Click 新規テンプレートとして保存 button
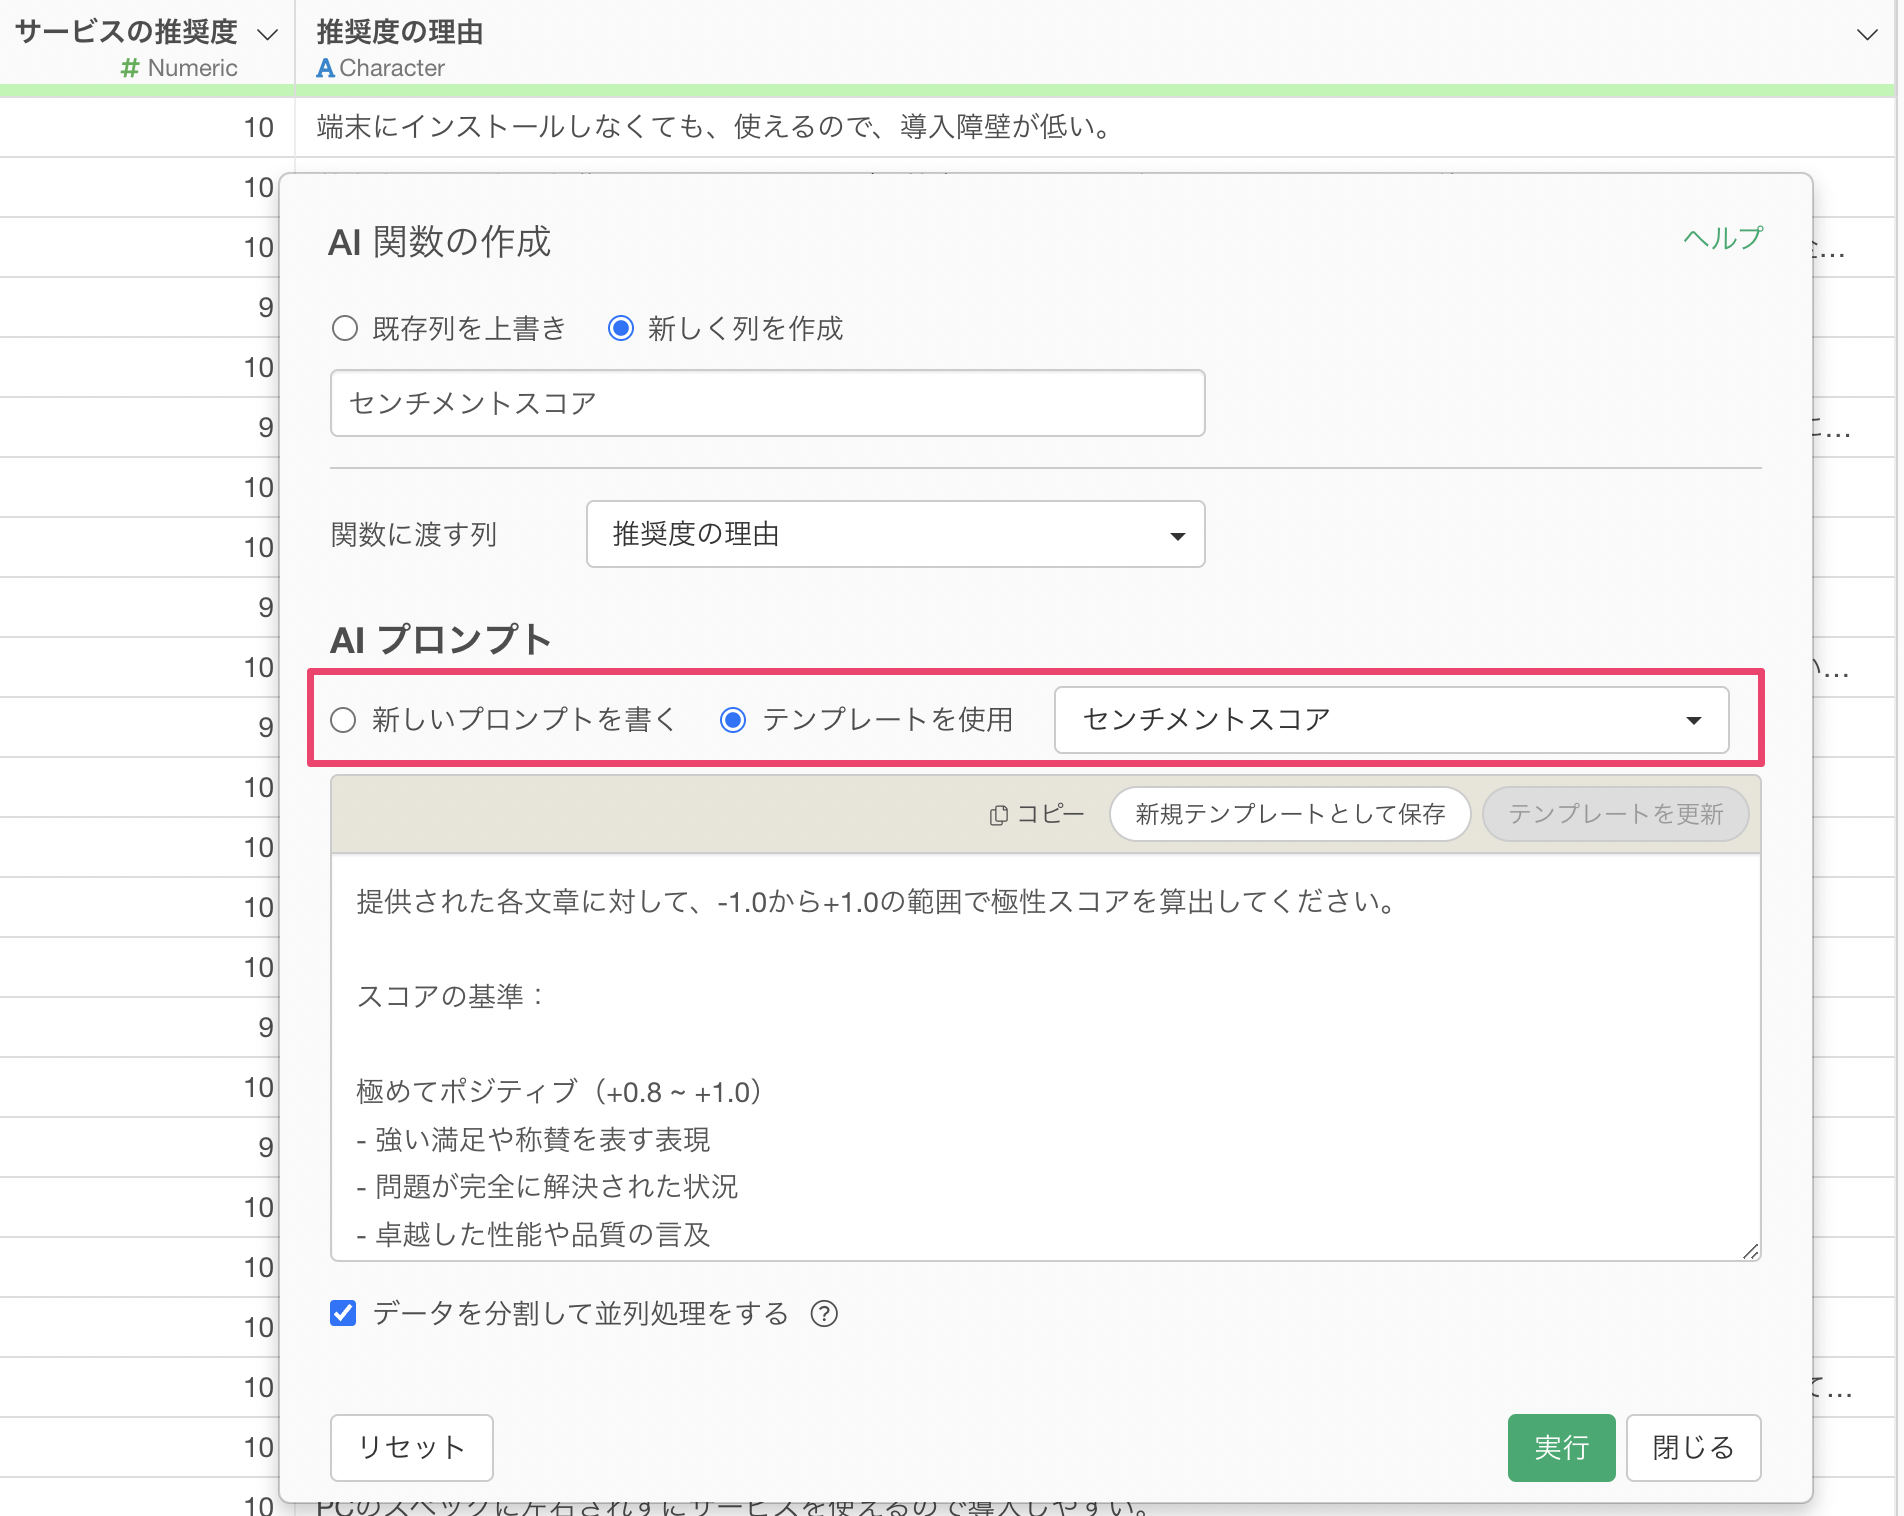1904x1516 pixels. (x=1289, y=814)
